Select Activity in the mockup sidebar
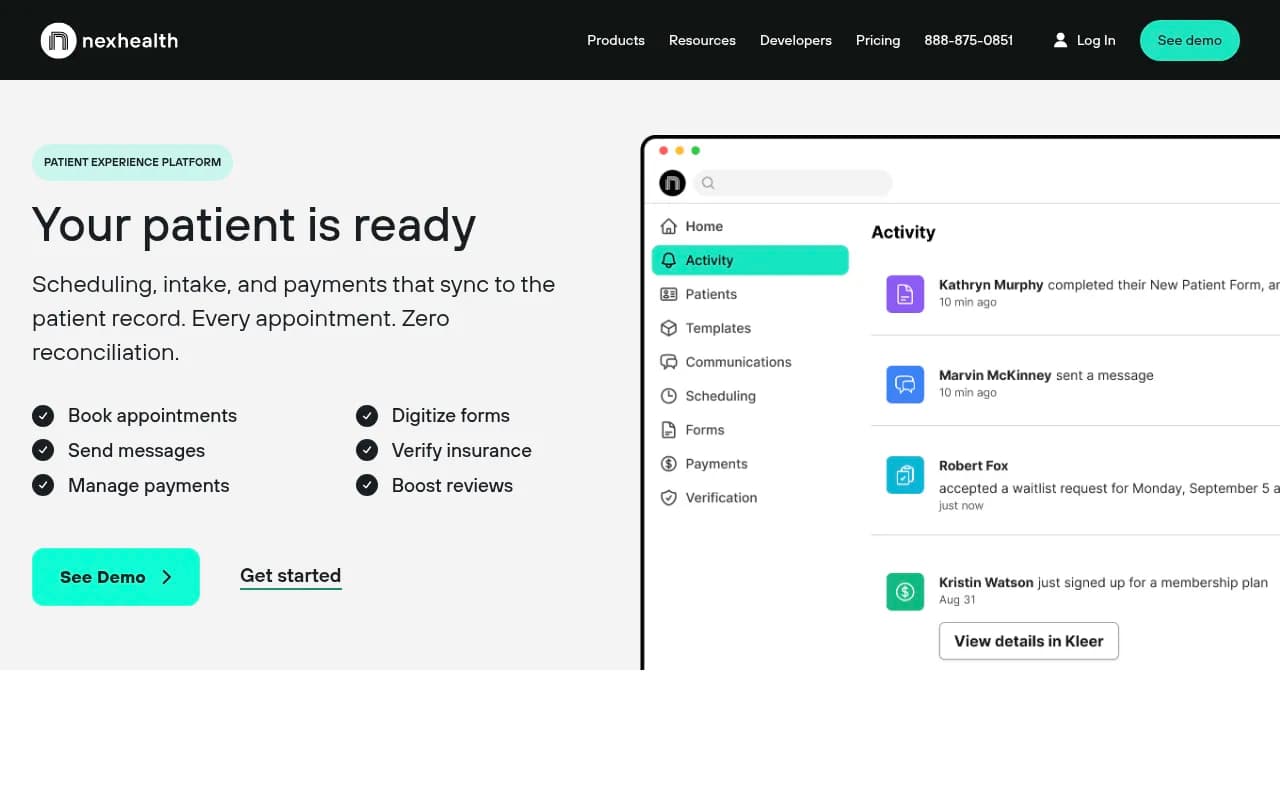 [x=750, y=260]
